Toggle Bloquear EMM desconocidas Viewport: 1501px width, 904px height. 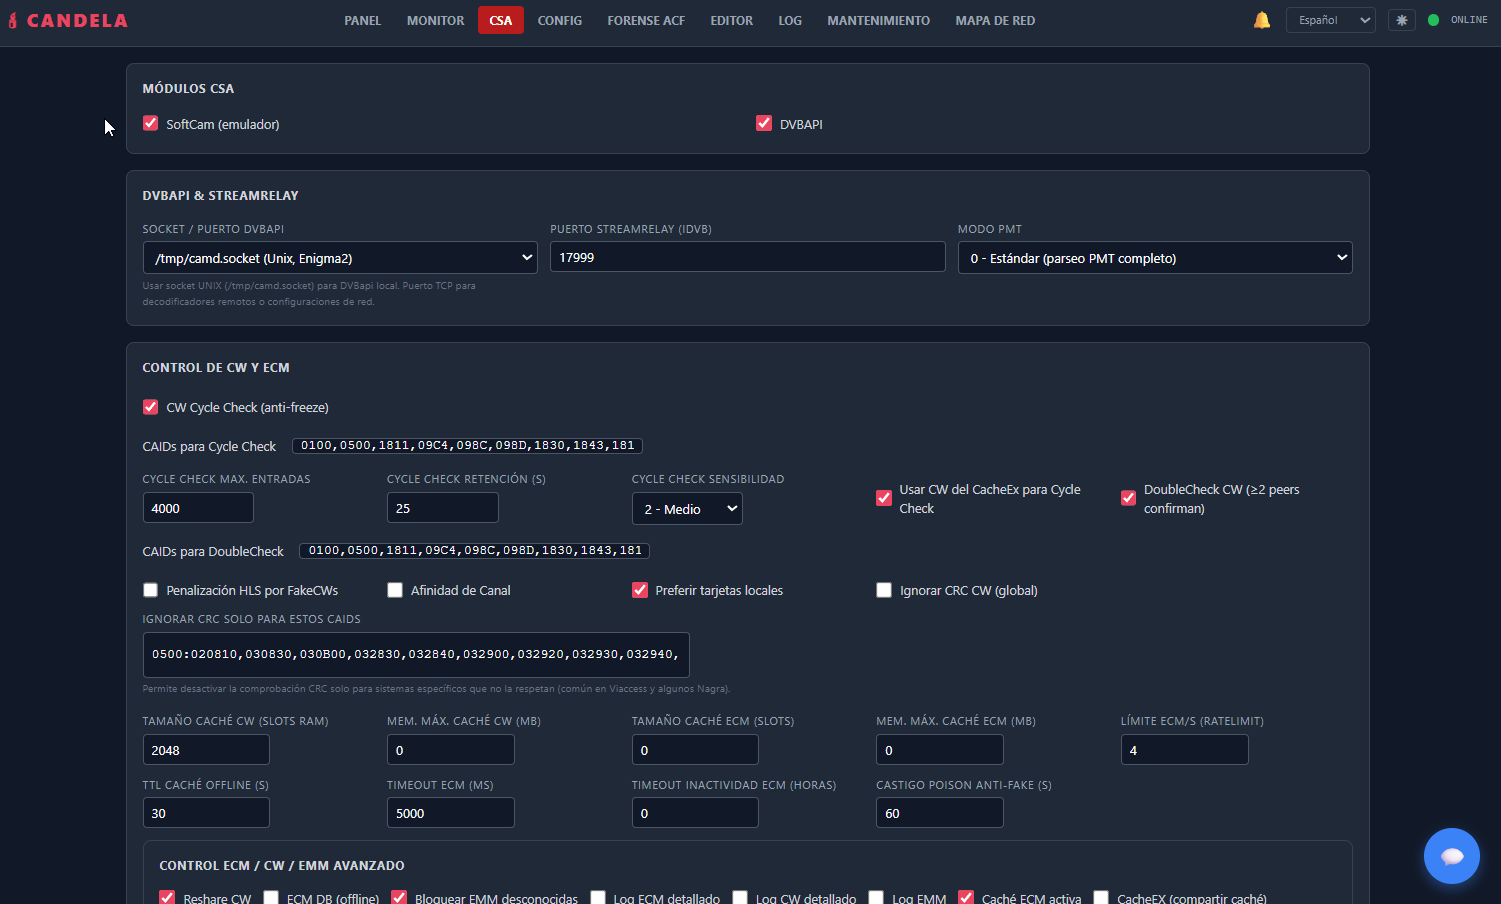coord(399,898)
